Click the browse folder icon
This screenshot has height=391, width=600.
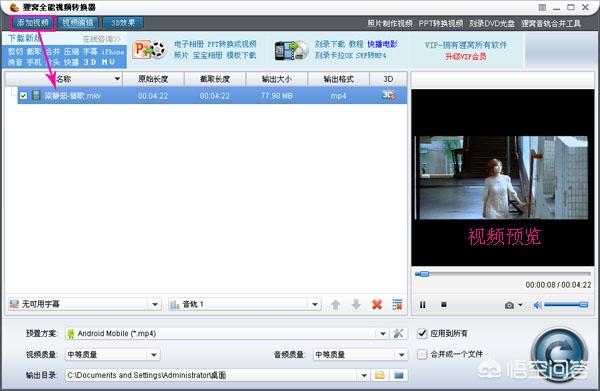tap(380, 375)
